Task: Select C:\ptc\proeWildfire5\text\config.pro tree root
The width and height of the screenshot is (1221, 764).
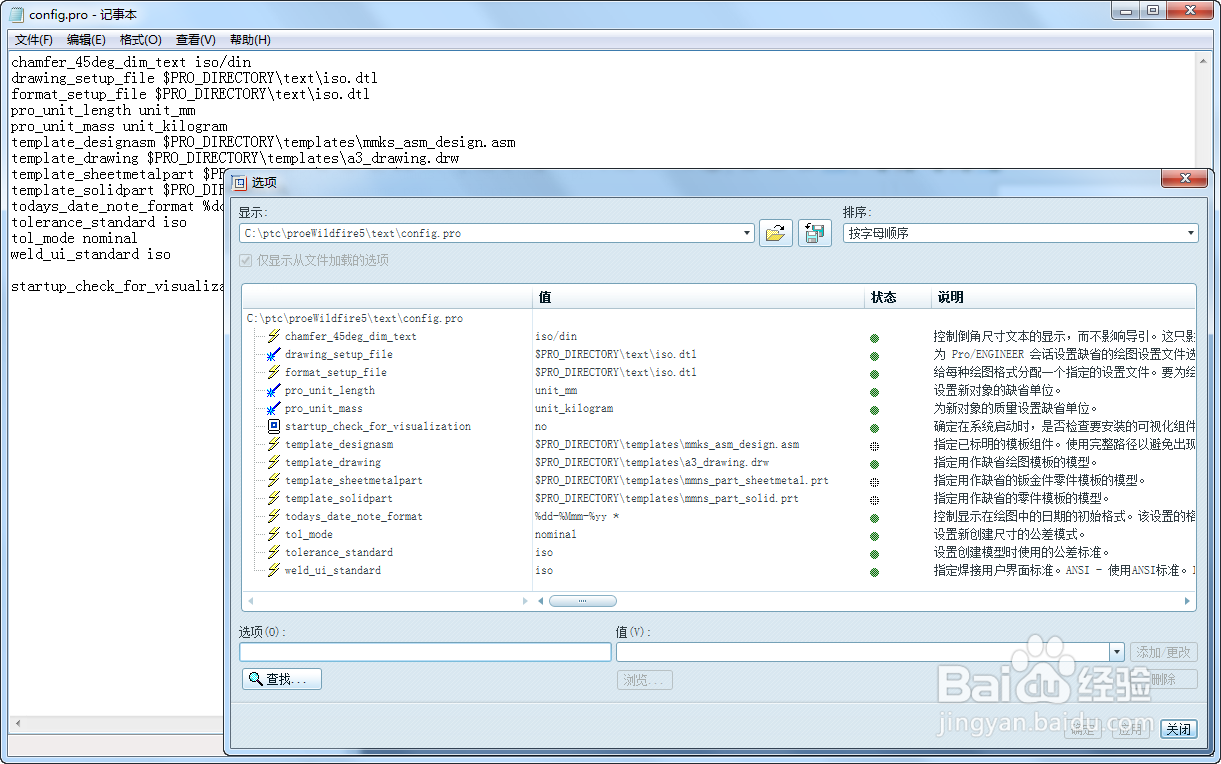Action: (x=355, y=318)
